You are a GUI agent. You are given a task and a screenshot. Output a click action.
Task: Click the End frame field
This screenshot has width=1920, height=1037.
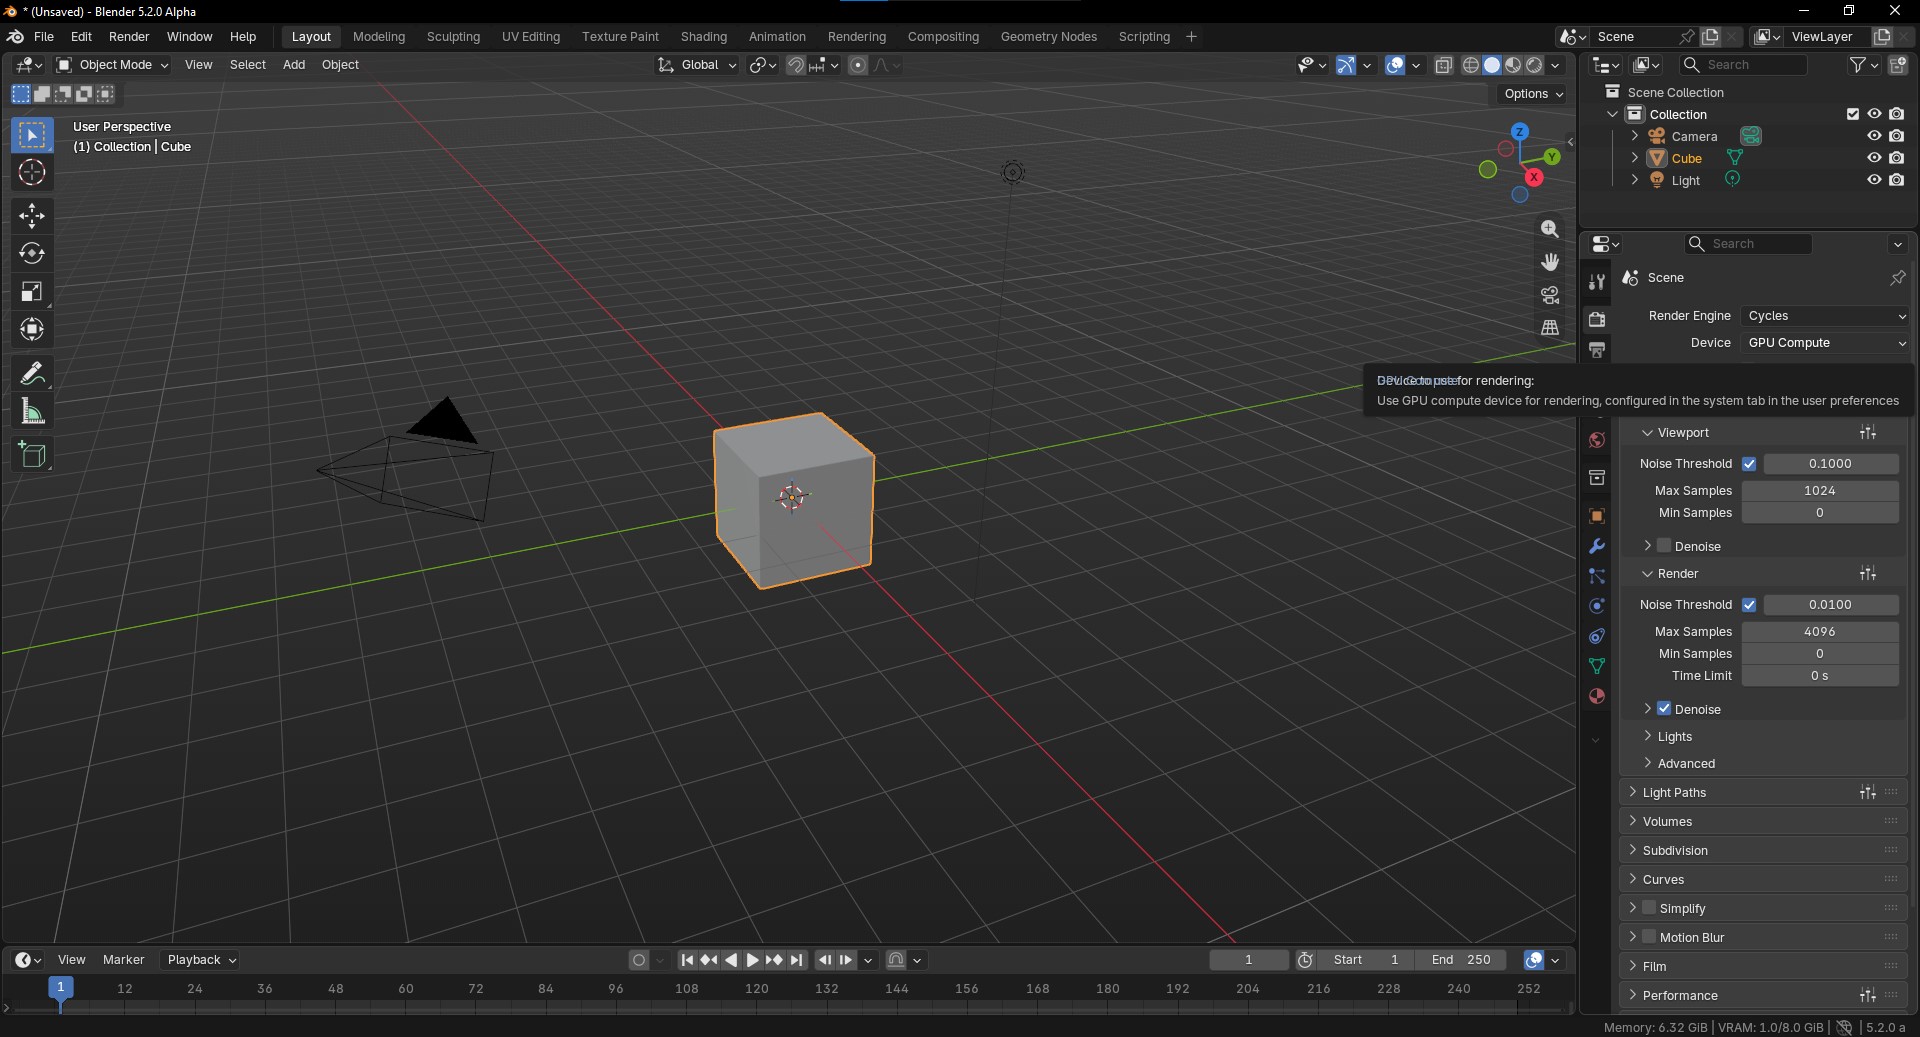point(1461,960)
